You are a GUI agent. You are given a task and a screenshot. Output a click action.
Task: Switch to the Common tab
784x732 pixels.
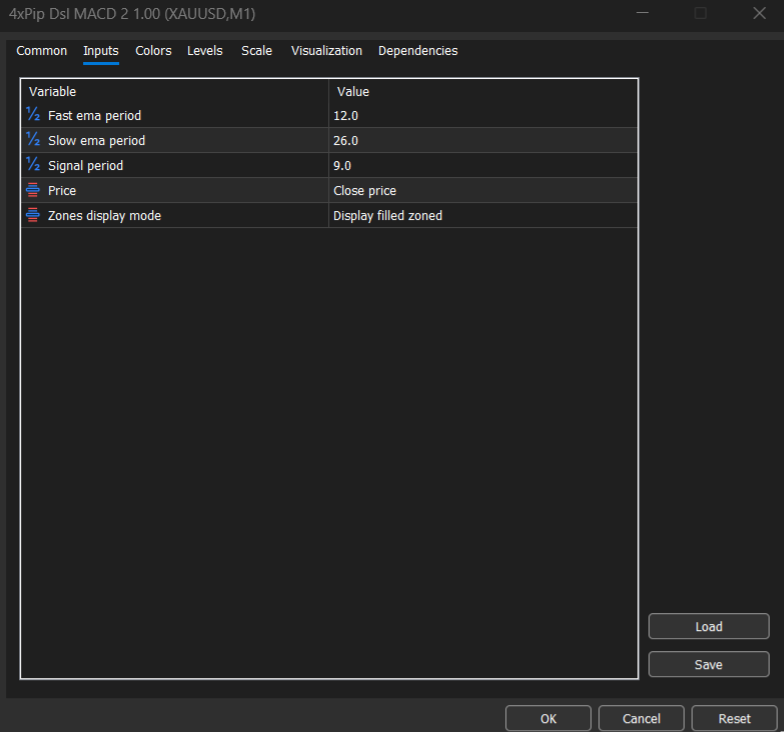[42, 51]
